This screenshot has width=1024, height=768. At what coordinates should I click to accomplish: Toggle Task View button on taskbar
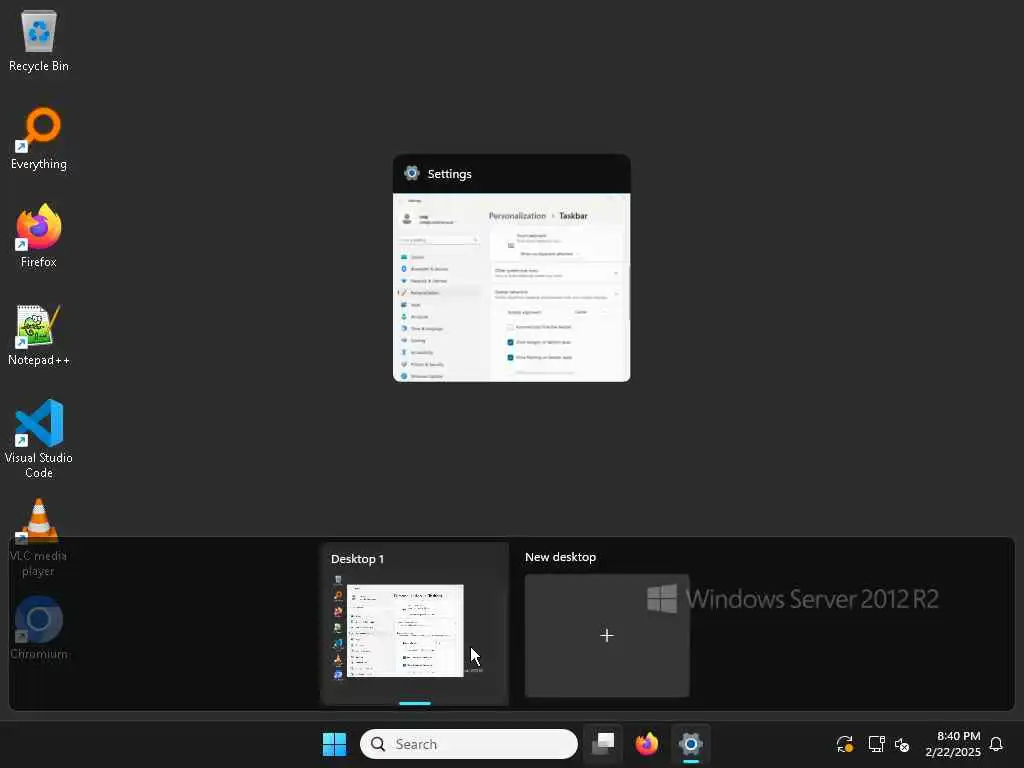pos(603,744)
